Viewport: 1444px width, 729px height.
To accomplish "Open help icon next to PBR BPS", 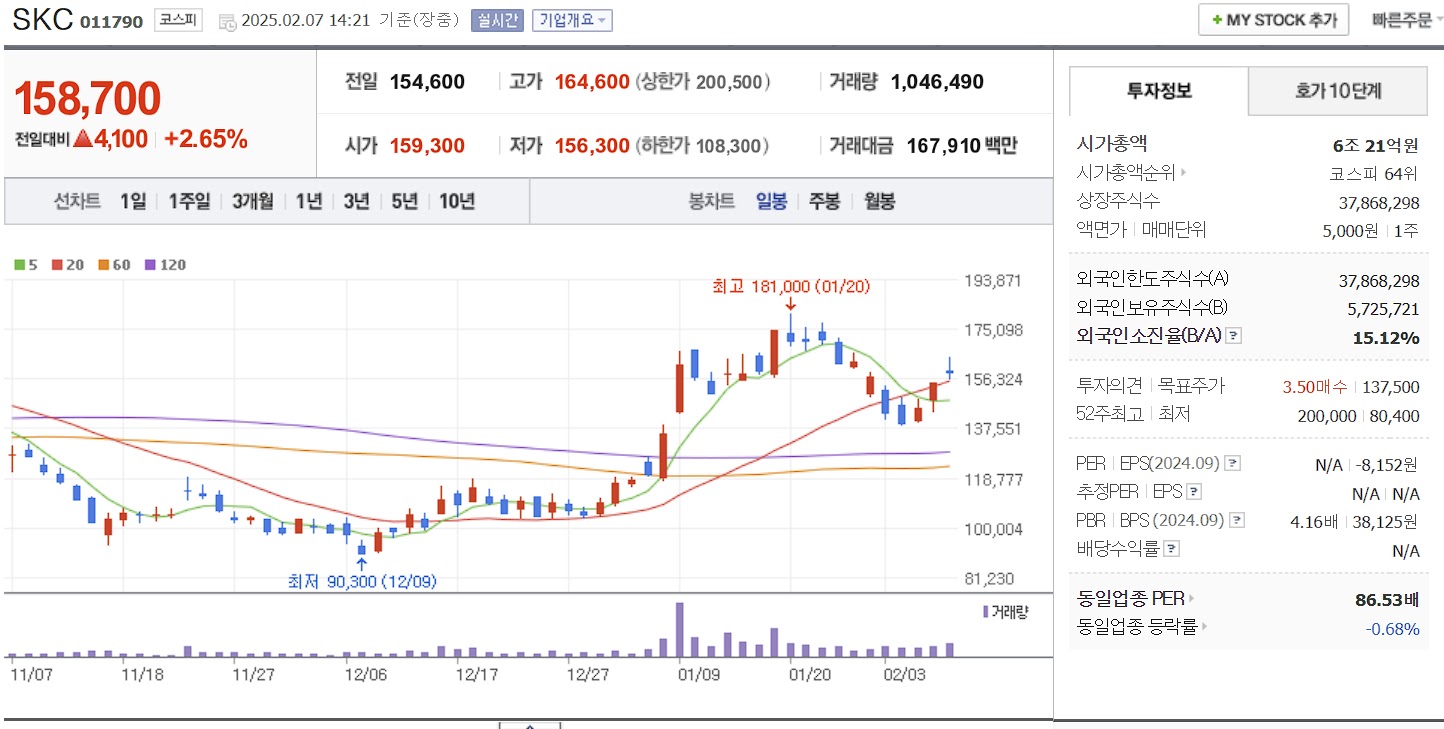I will [1238, 521].
